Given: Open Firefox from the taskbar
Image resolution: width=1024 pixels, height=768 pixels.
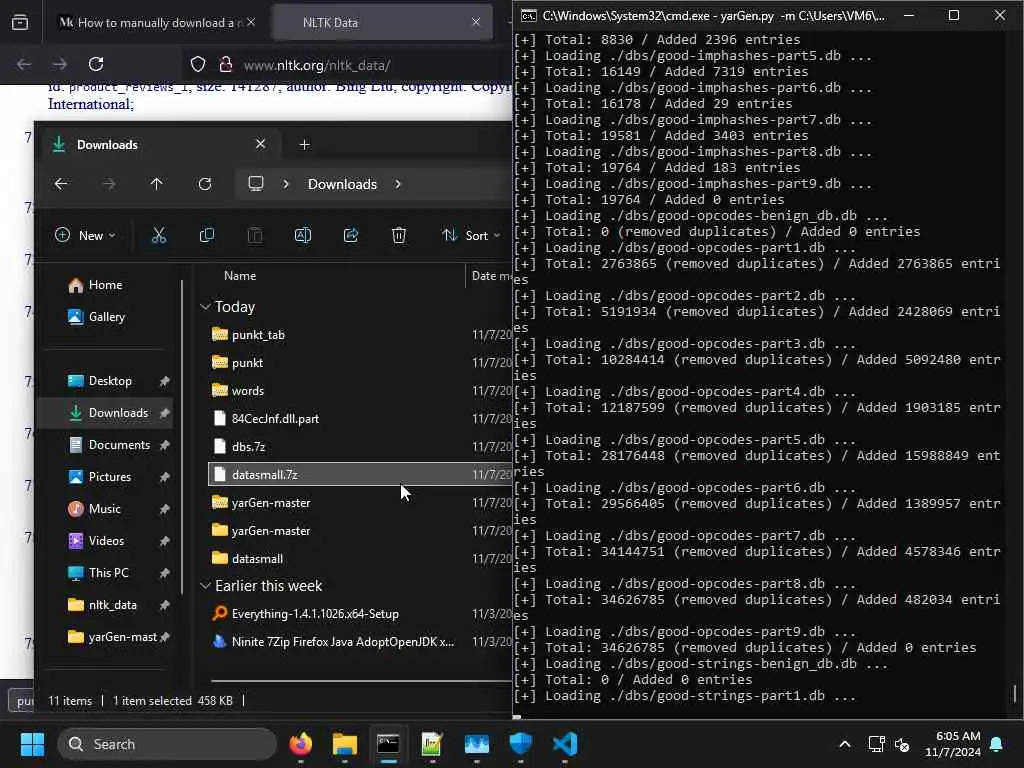Looking at the screenshot, I should click(301, 744).
